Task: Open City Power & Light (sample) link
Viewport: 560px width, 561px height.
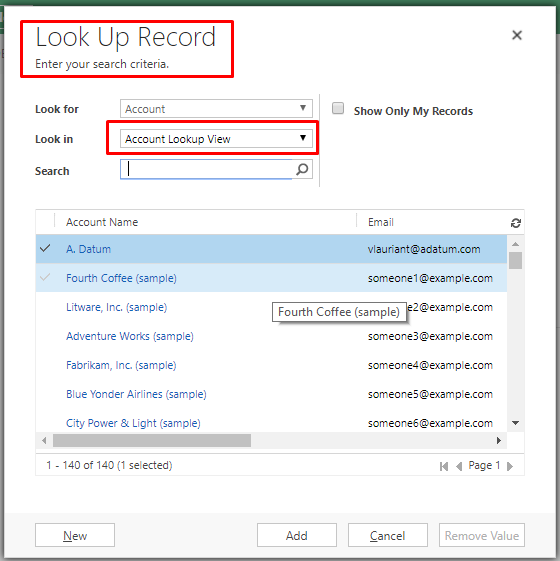Action: 133,423
